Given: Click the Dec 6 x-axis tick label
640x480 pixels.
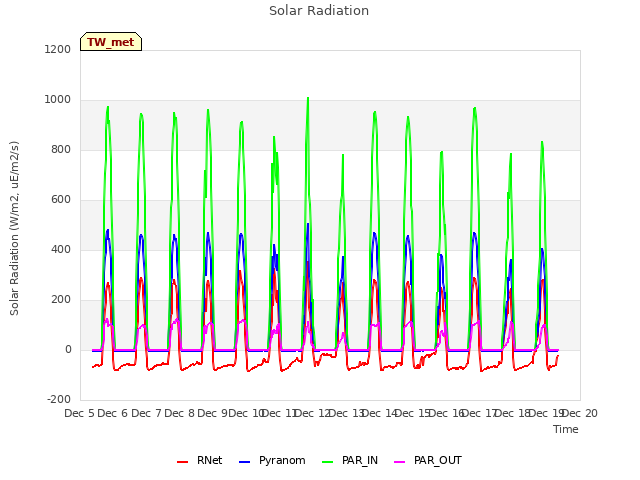Looking at the screenshot, I should [x=113, y=413].
